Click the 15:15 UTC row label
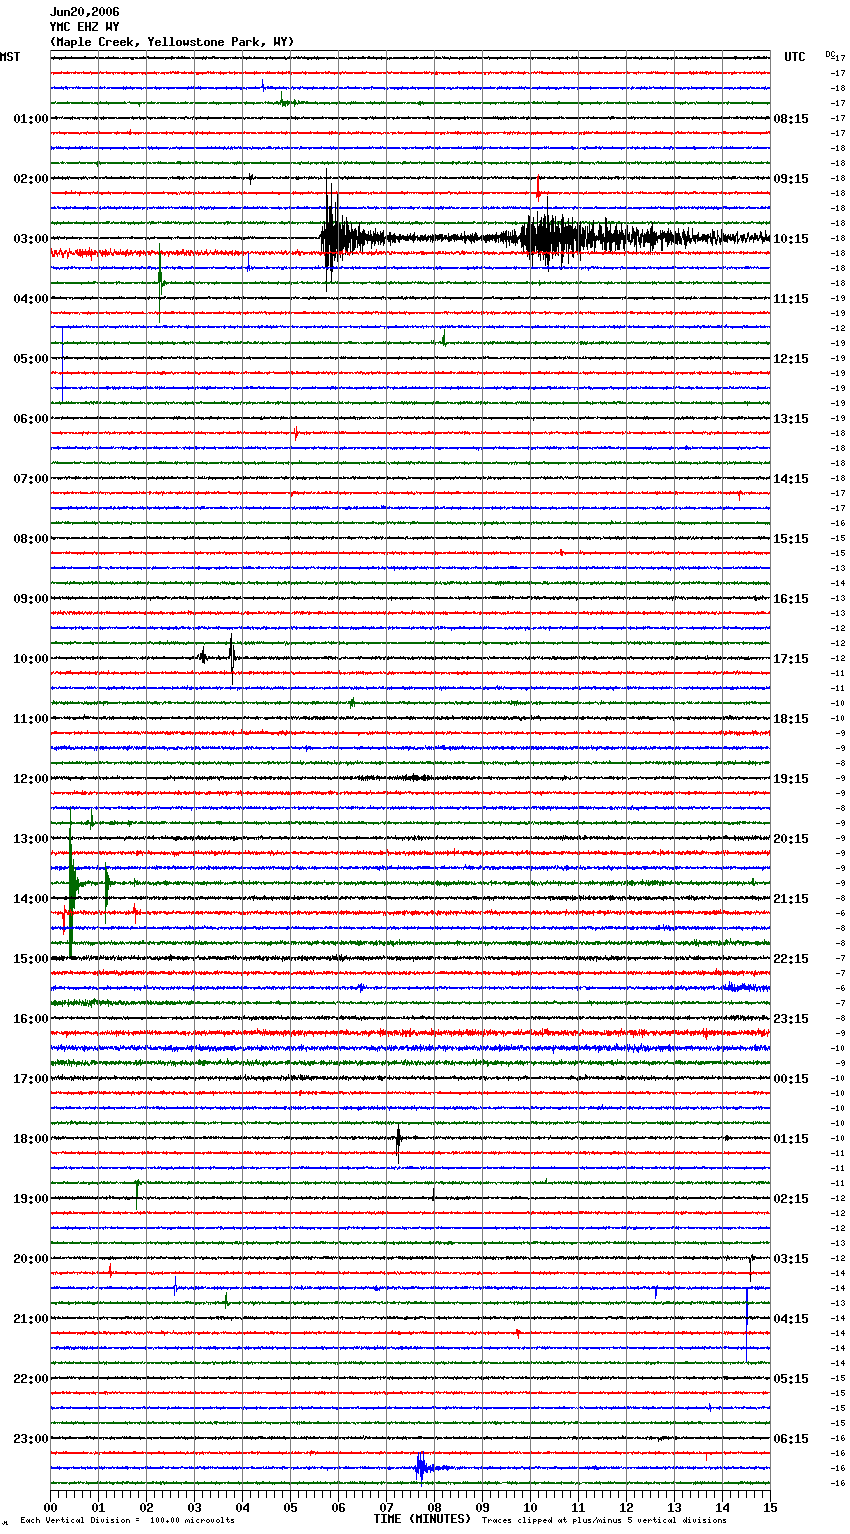The image size is (850, 1534). (x=791, y=539)
